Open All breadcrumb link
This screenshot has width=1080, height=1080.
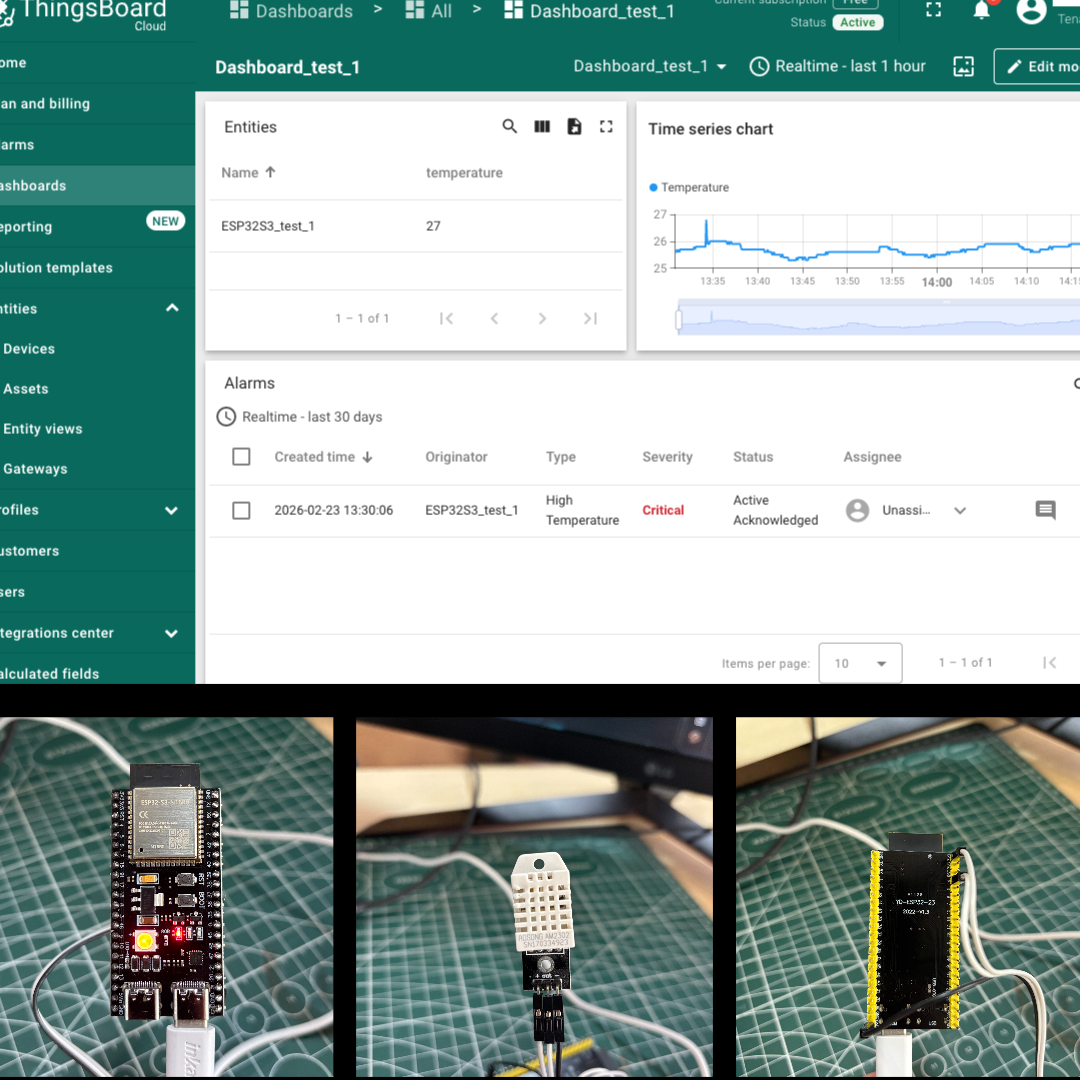[428, 11]
